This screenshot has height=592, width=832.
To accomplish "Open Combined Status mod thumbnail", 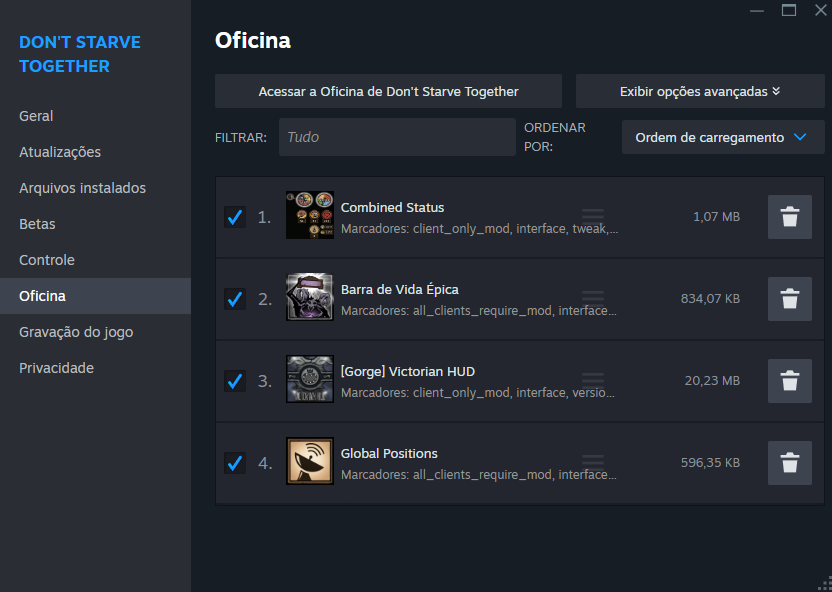I will point(310,215).
